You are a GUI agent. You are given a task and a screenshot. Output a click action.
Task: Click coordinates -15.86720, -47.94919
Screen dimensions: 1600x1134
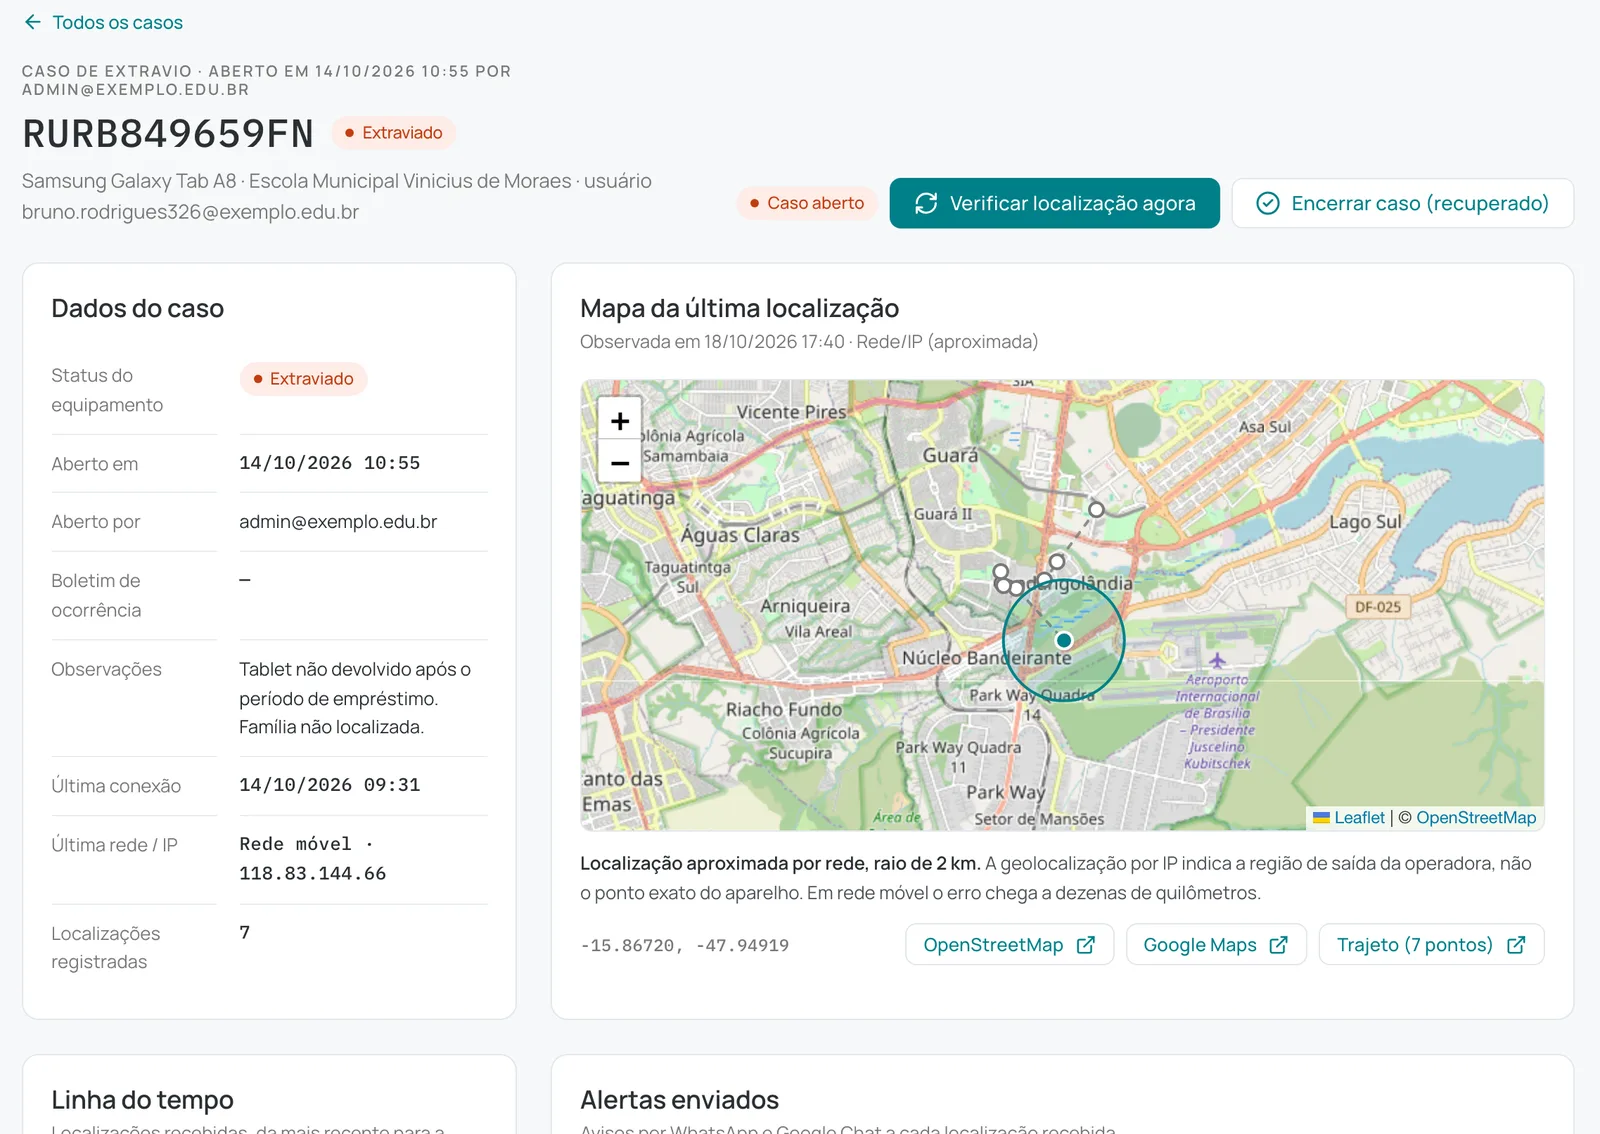tap(684, 945)
